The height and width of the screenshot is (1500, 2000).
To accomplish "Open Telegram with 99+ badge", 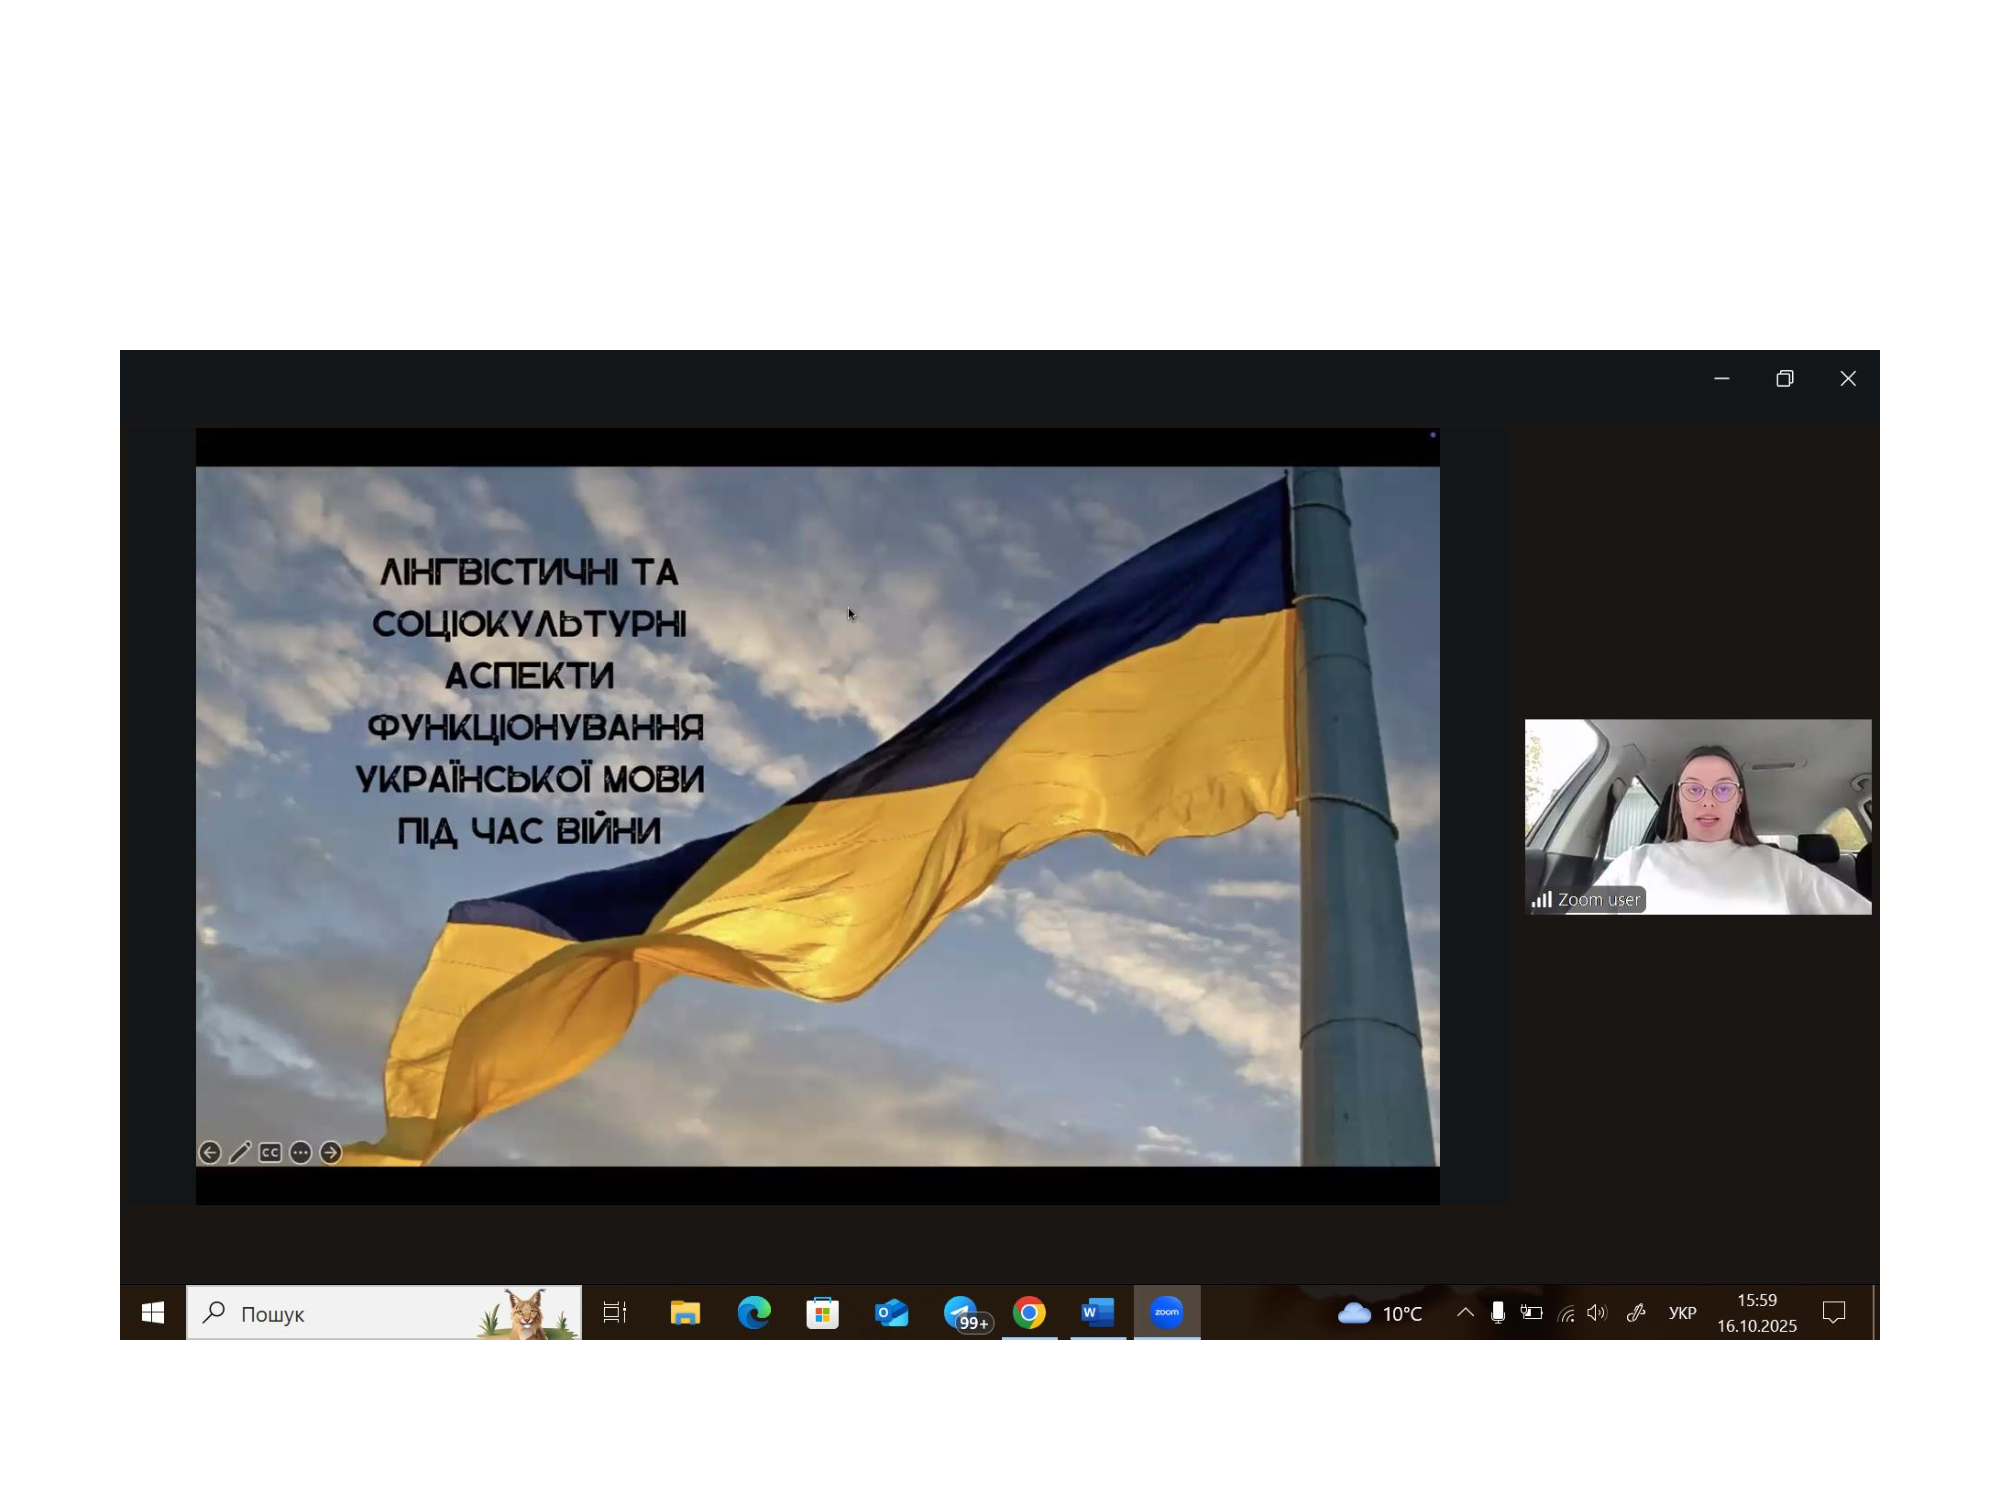I will click(x=961, y=1313).
